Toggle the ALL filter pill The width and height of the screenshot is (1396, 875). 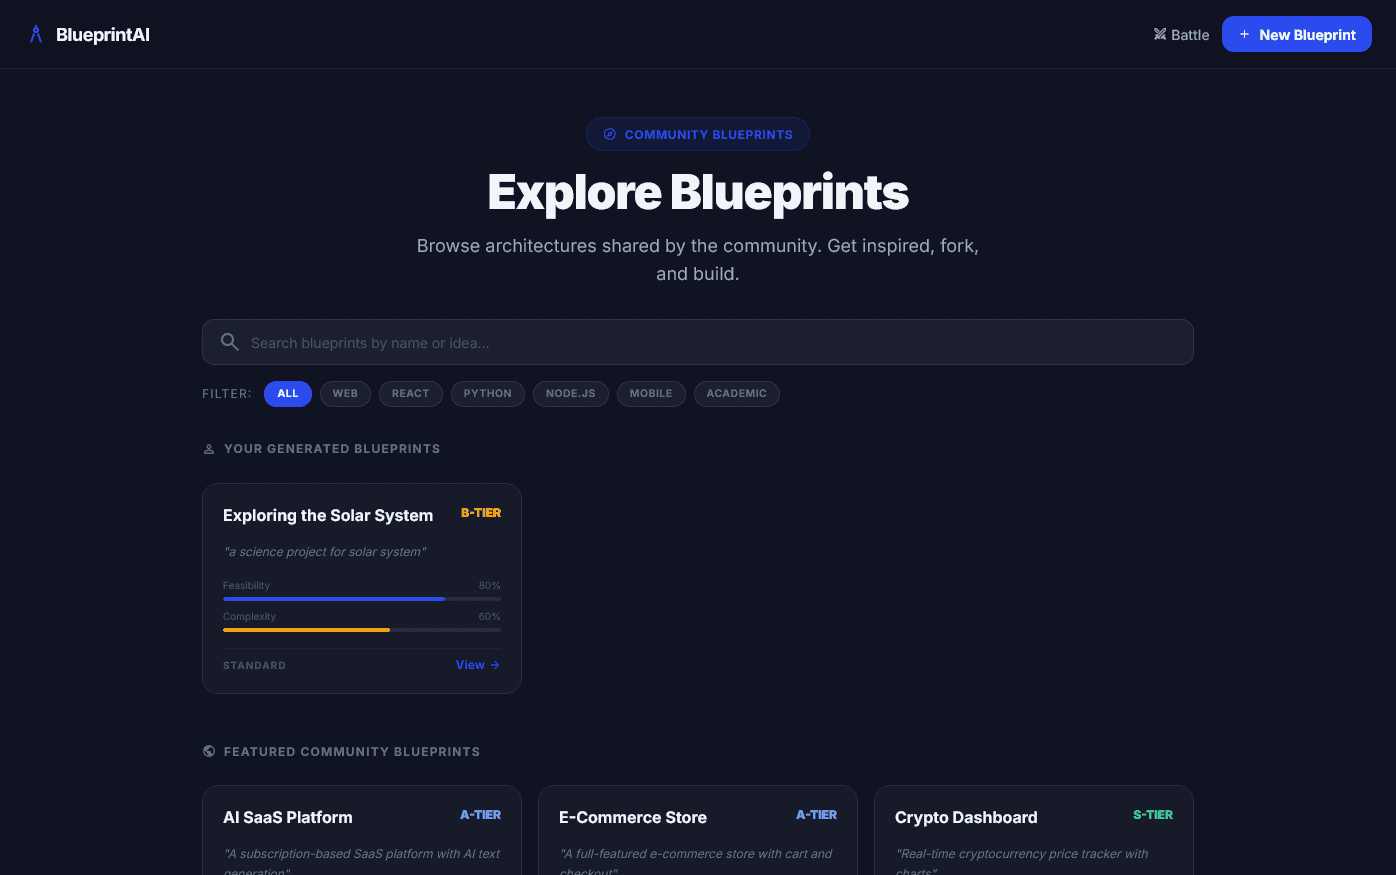[x=287, y=393]
